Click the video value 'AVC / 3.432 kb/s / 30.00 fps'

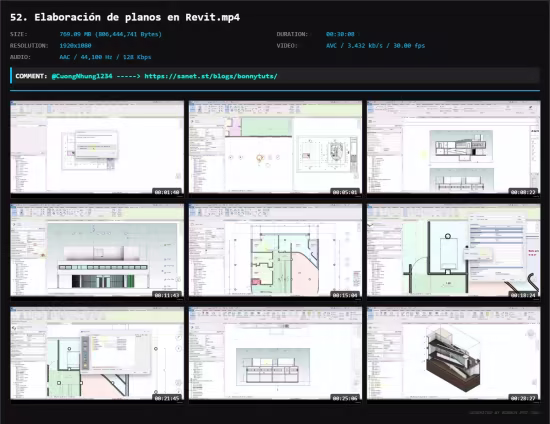coord(375,46)
